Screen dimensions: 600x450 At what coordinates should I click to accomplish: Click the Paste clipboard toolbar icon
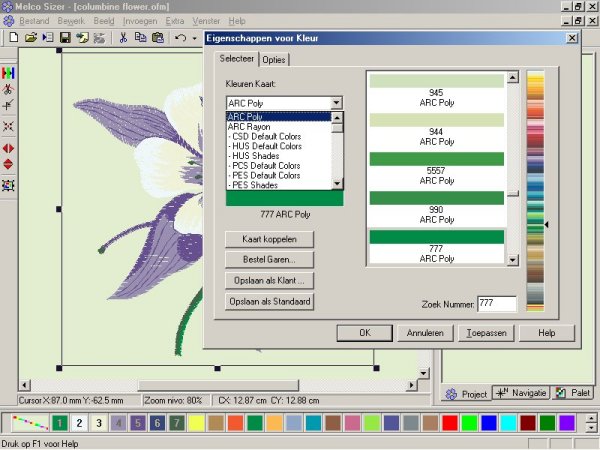click(x=158, y=38)
